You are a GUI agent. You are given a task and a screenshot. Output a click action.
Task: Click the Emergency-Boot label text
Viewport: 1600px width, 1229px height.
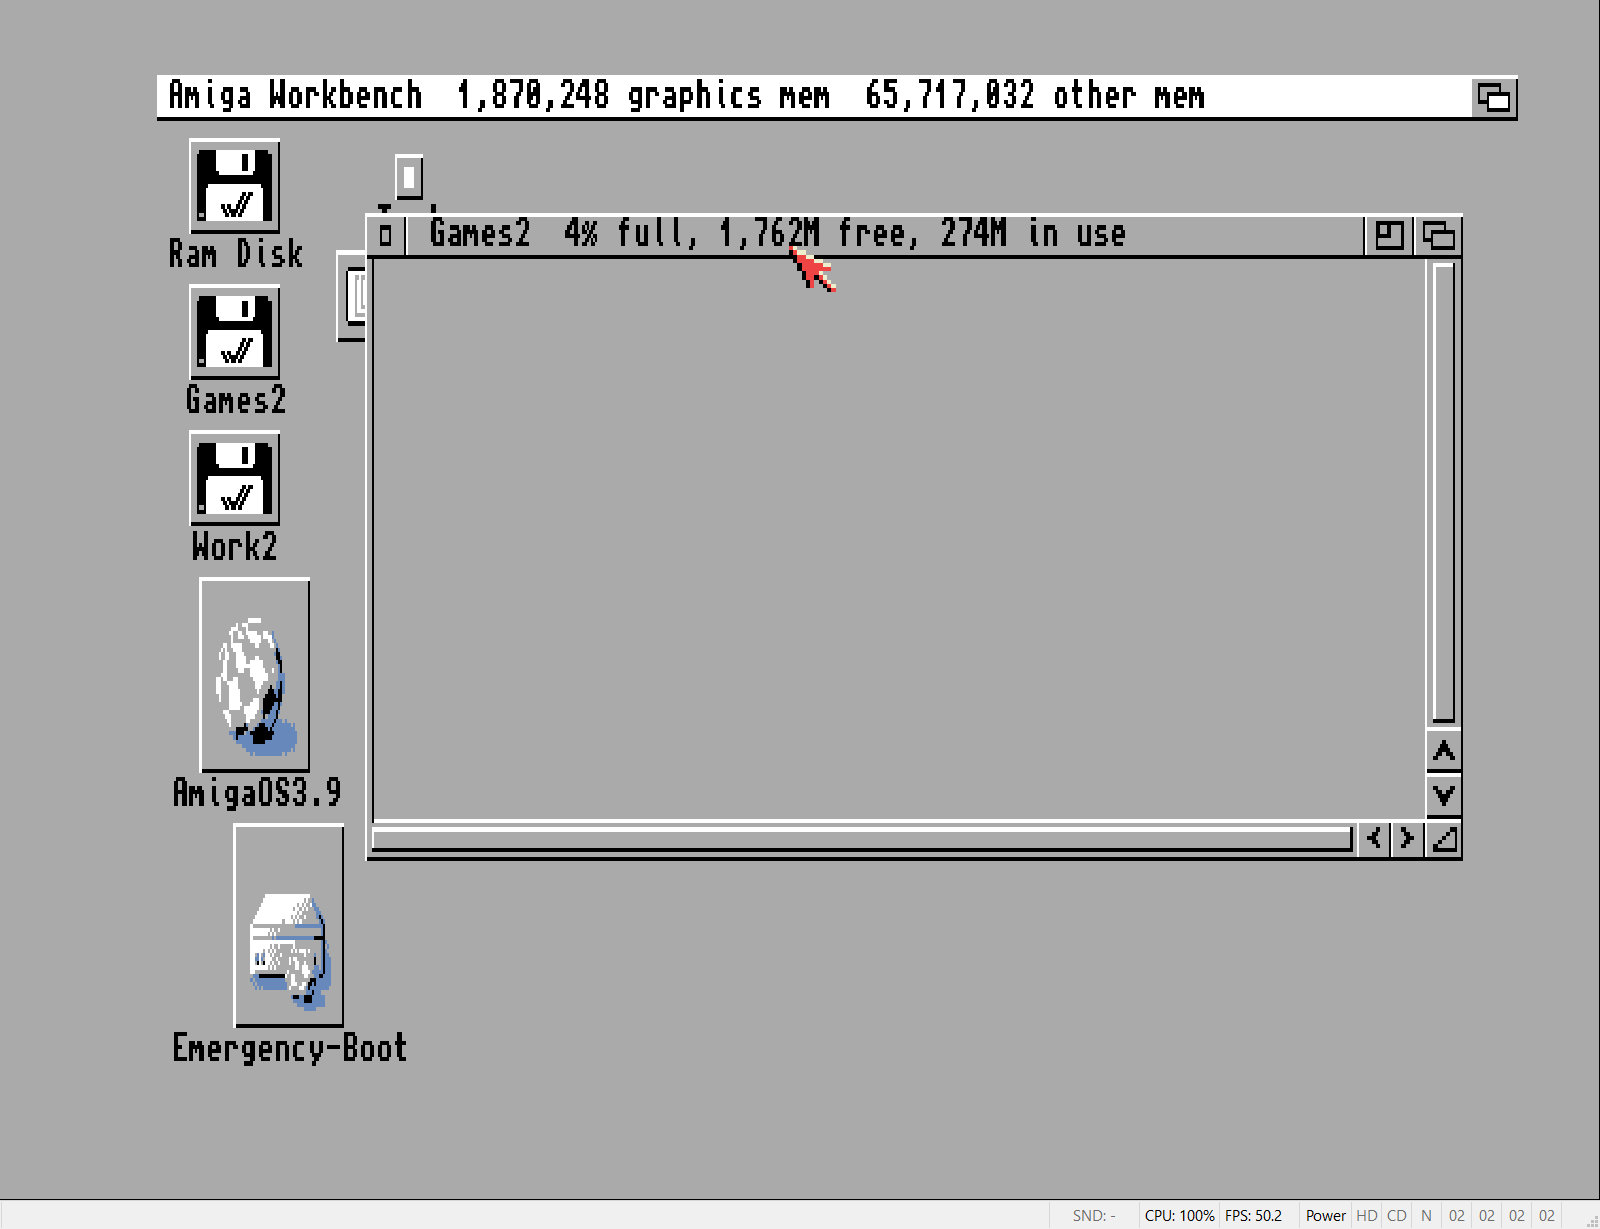289,1048
